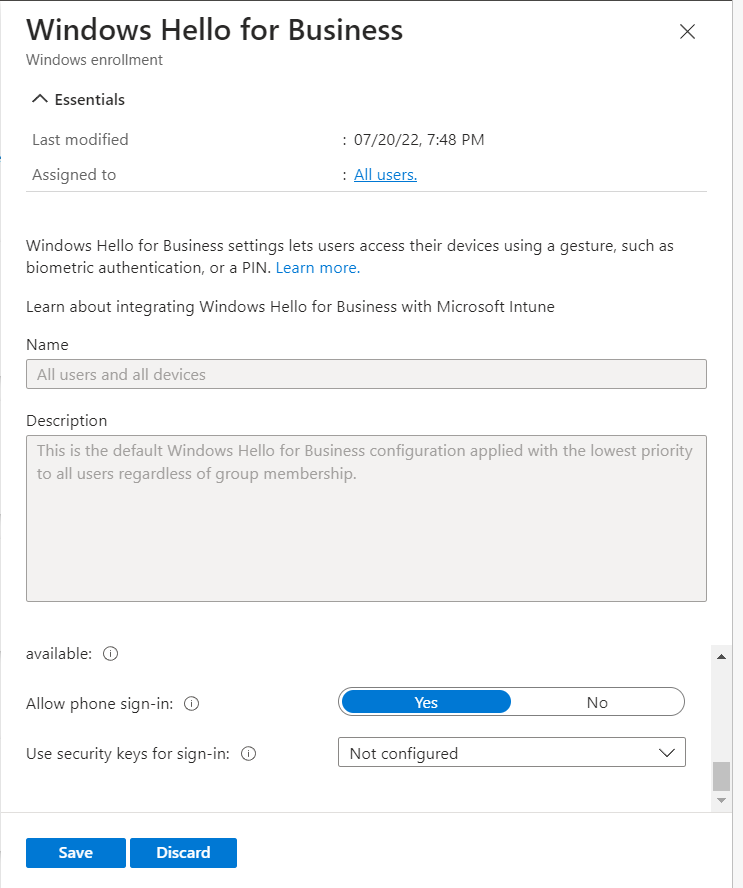Click the scrollbar down arrow

(721, 800)
